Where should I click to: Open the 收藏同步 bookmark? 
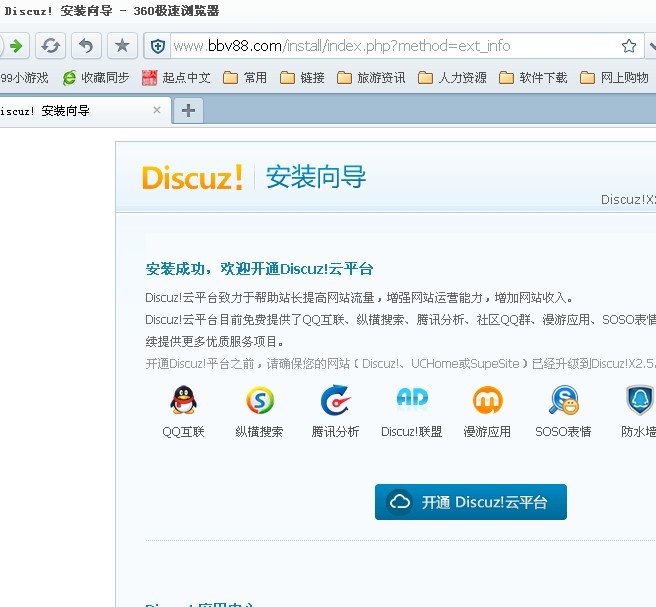click(95, 78)
